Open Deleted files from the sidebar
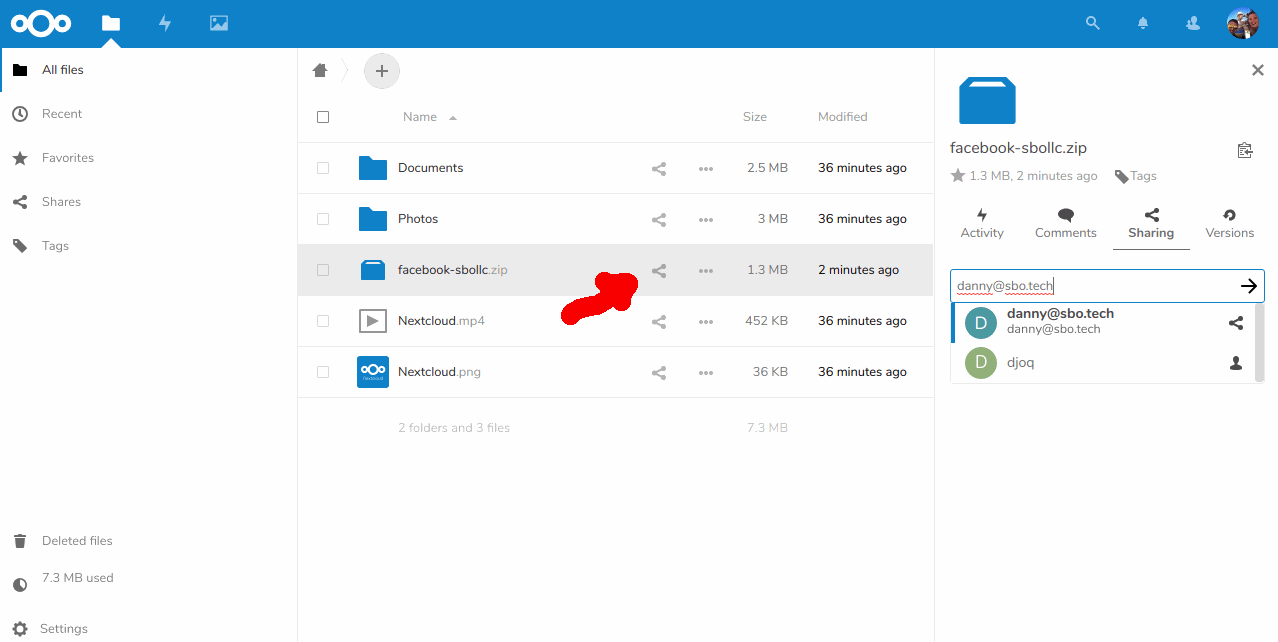 click(77, 540)
